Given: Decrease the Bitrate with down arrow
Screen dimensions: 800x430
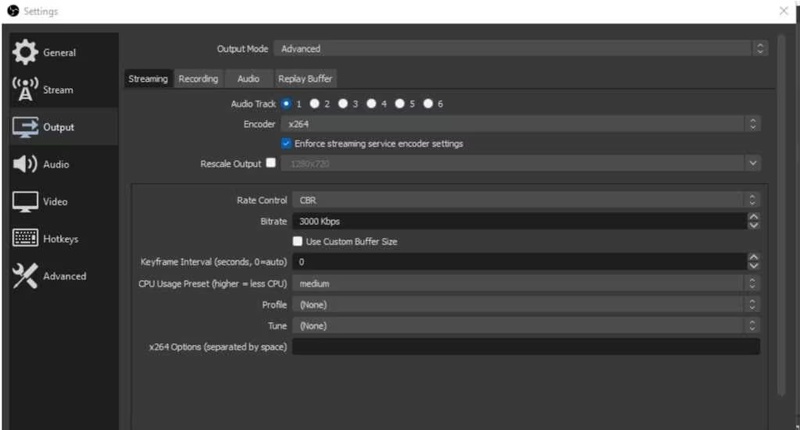Looking at the screenshot, I should pos(753,225).
